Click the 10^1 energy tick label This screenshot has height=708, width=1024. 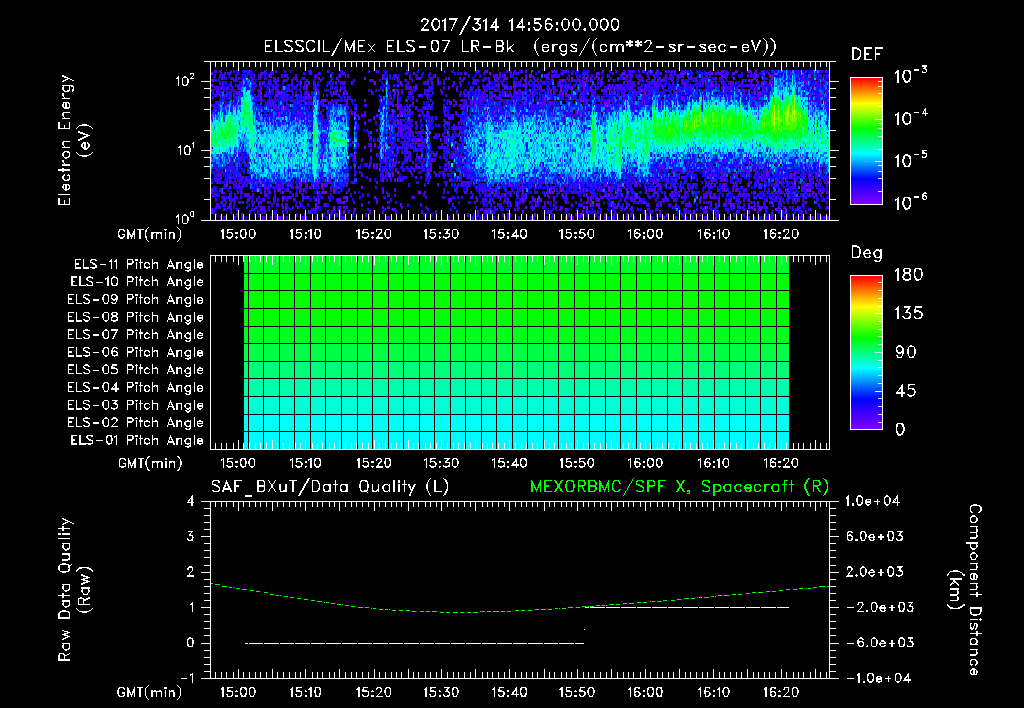185,150
